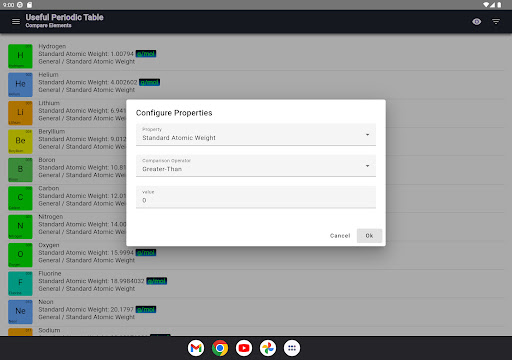
Task: Click the Cancel button in dialog
Action: pyautogui.click(x=340, y=236)
